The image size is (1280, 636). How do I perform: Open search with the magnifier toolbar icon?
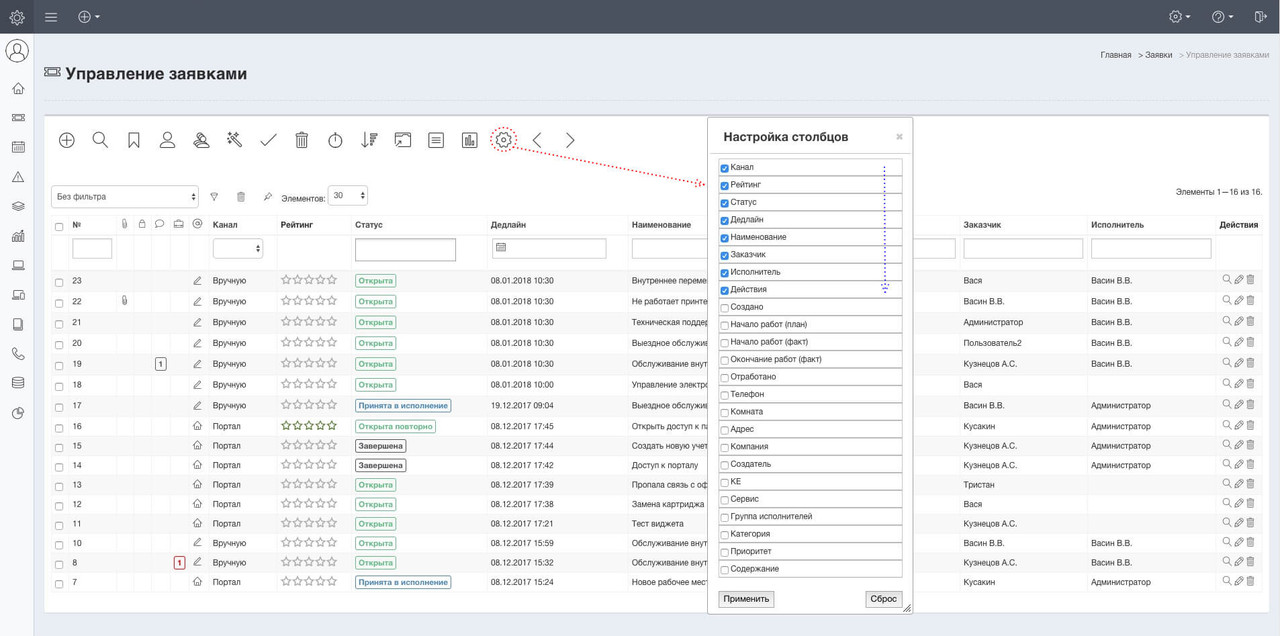(x=100, y=140)
